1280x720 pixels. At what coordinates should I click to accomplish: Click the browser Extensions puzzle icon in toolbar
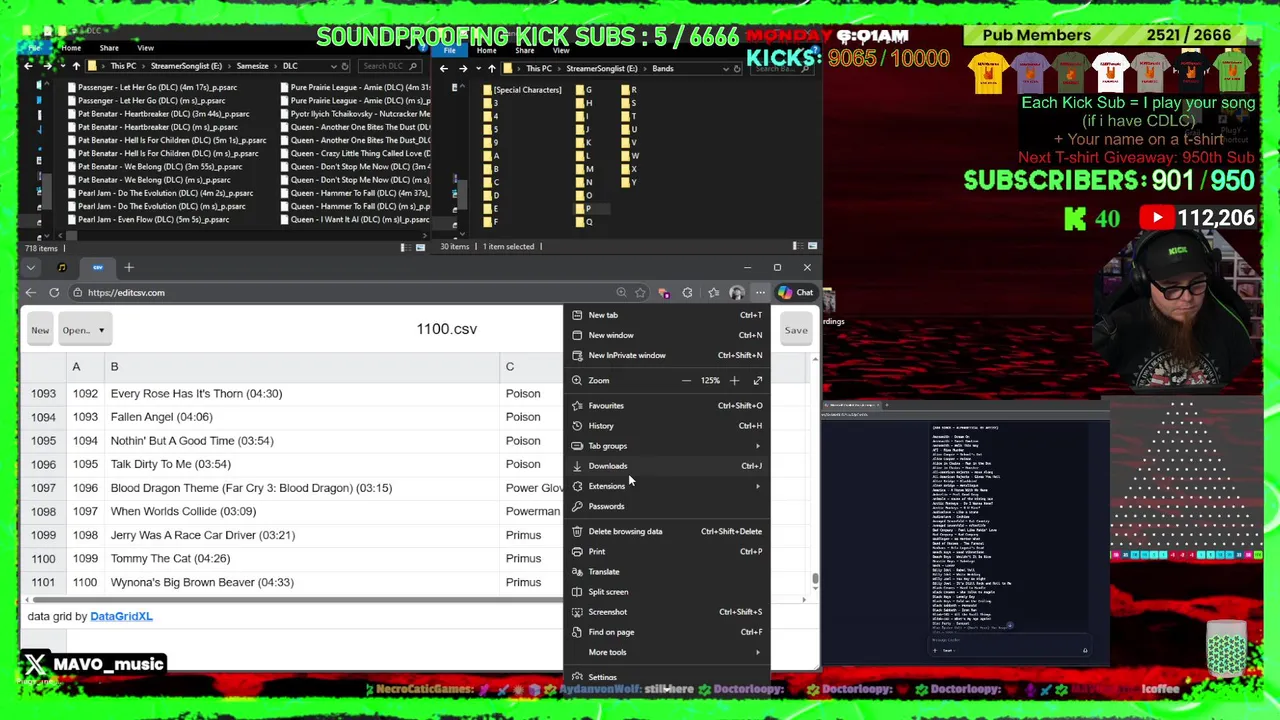click(x=687, y=293)
